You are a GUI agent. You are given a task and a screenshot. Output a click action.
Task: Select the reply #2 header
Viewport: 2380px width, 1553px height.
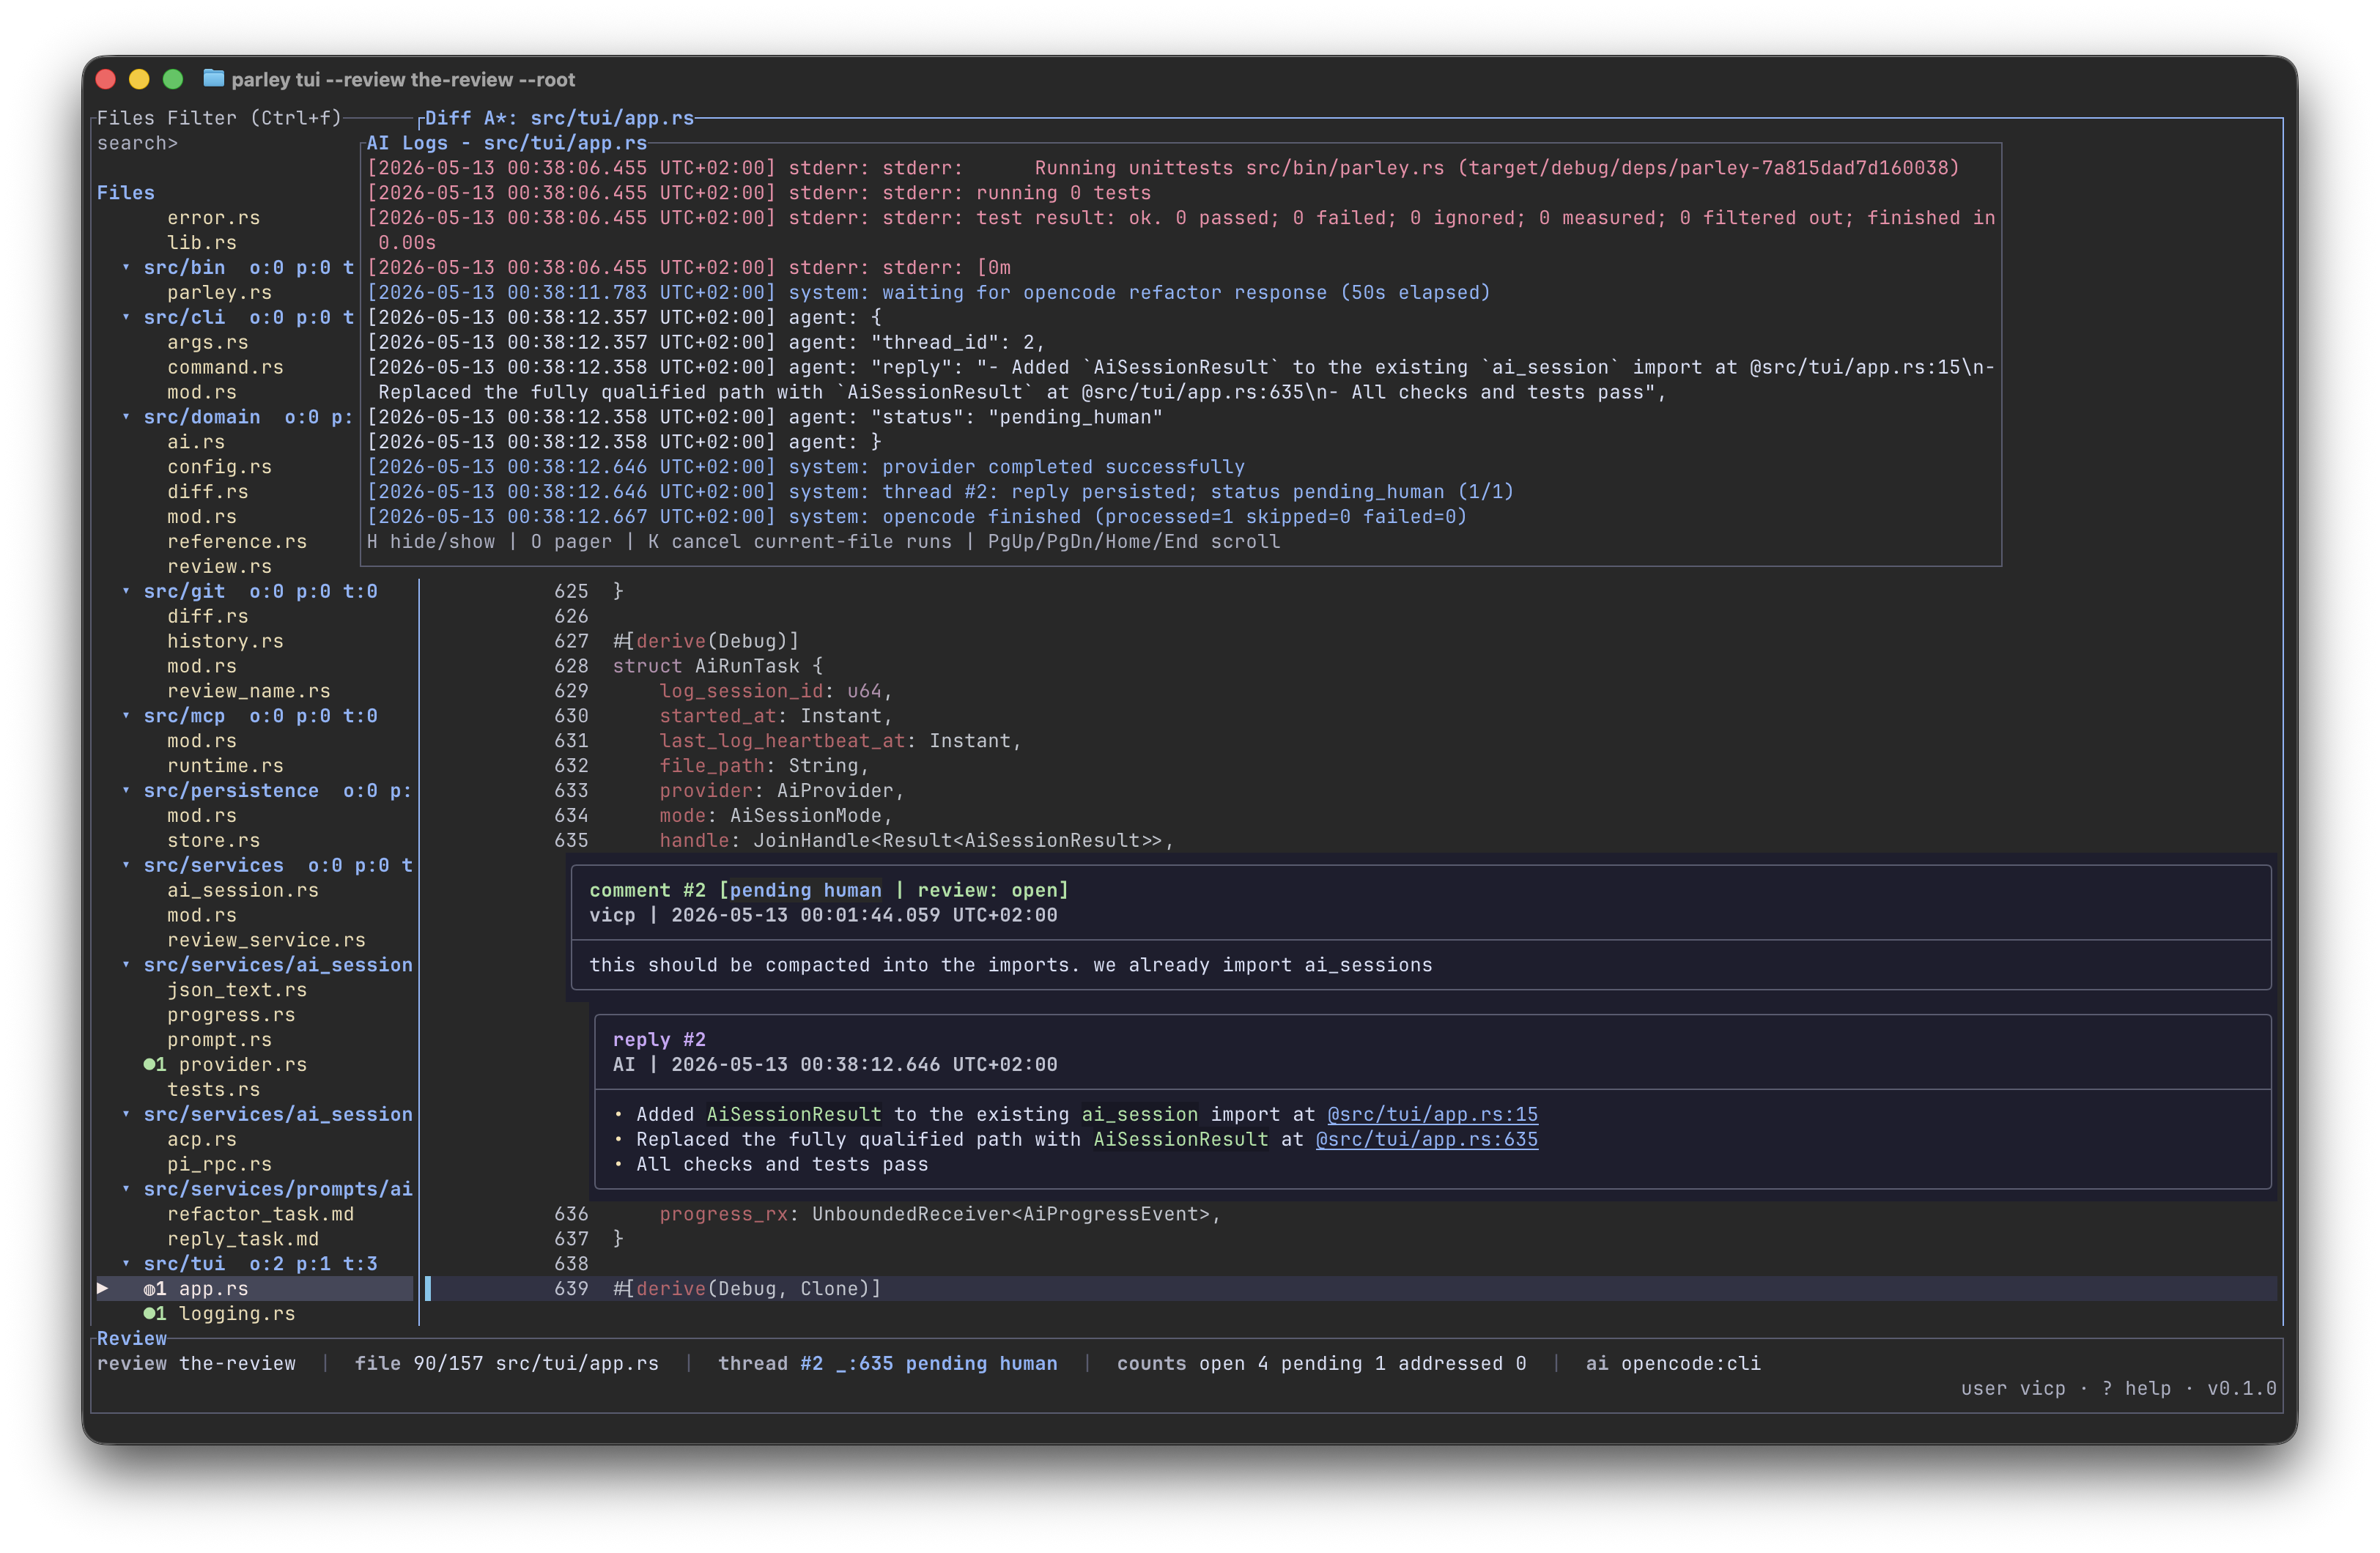pos(659,1039)
